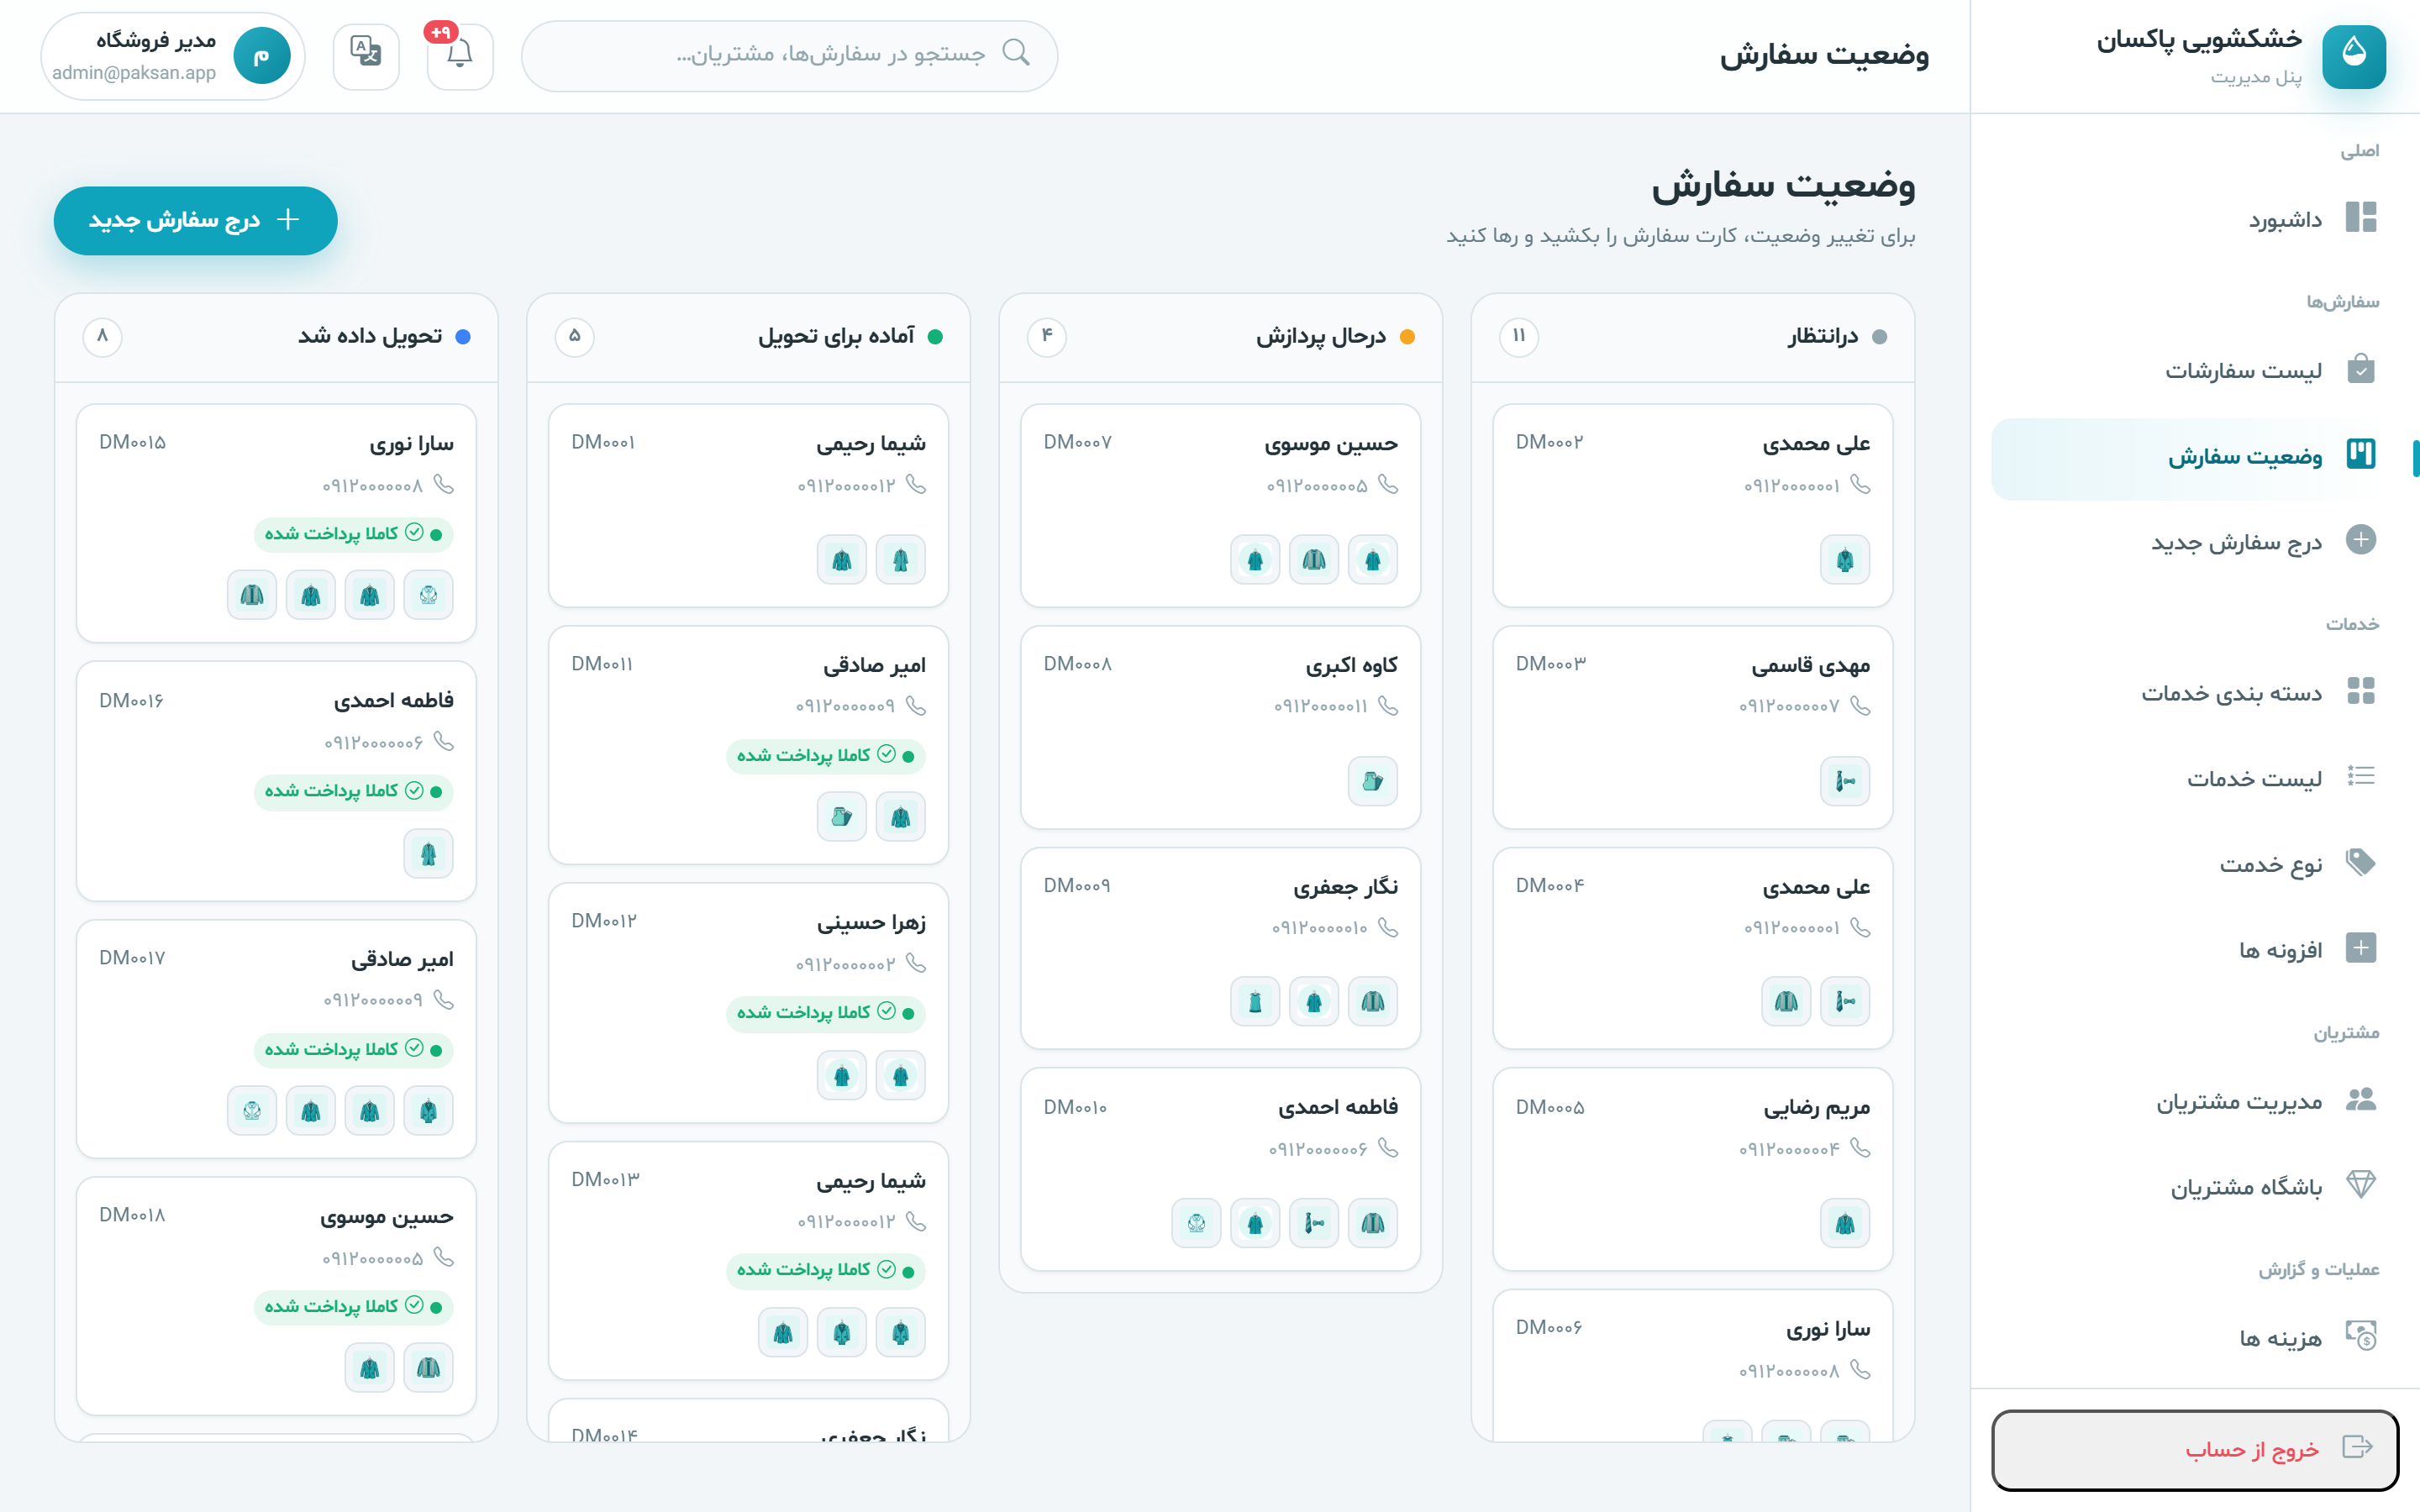Click the service type tag icon
Screen dimensions: 2420x1512
(x=2360, y=862)
